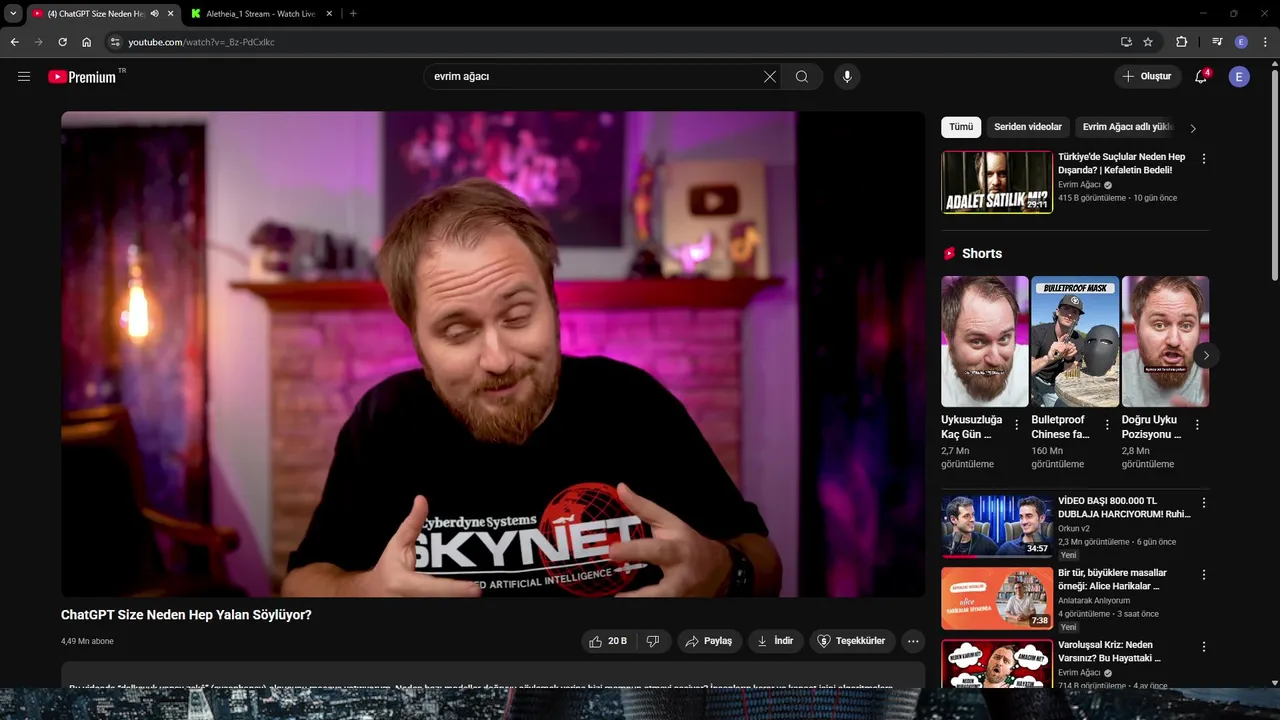Click the install app icon in address bar

1126,42
